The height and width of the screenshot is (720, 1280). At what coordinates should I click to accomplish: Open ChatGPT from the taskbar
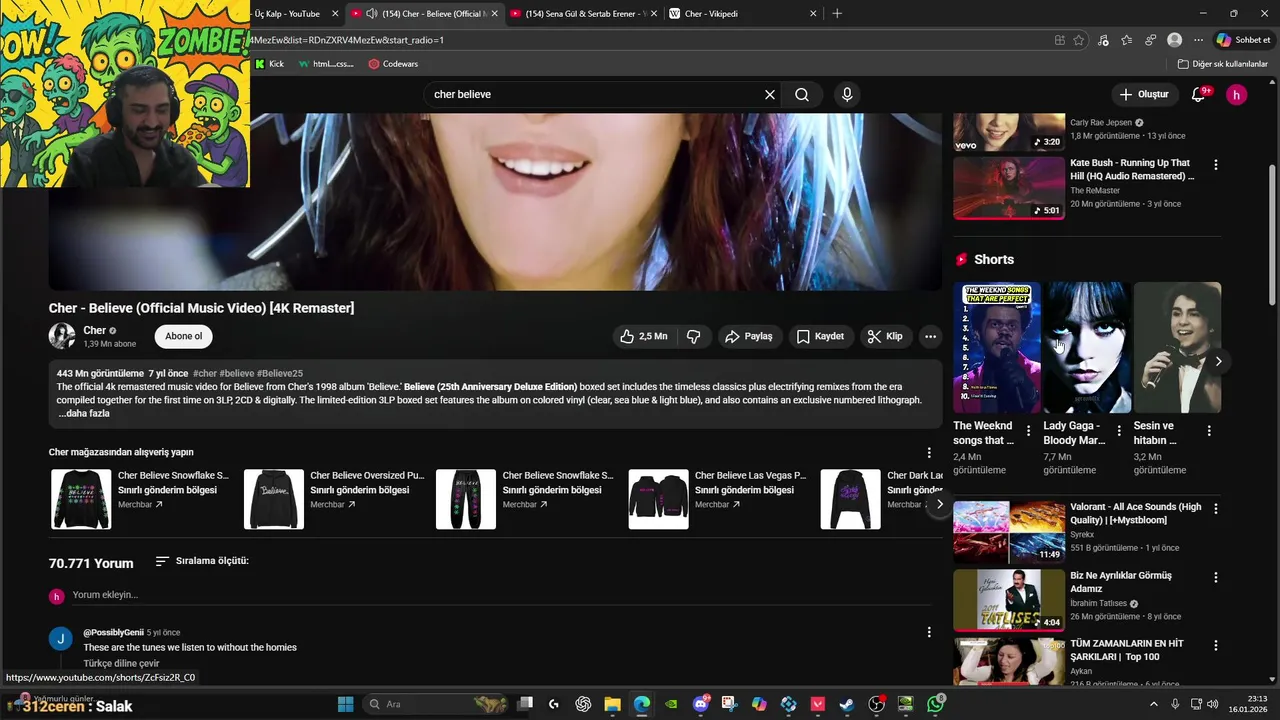coord(583,704)
